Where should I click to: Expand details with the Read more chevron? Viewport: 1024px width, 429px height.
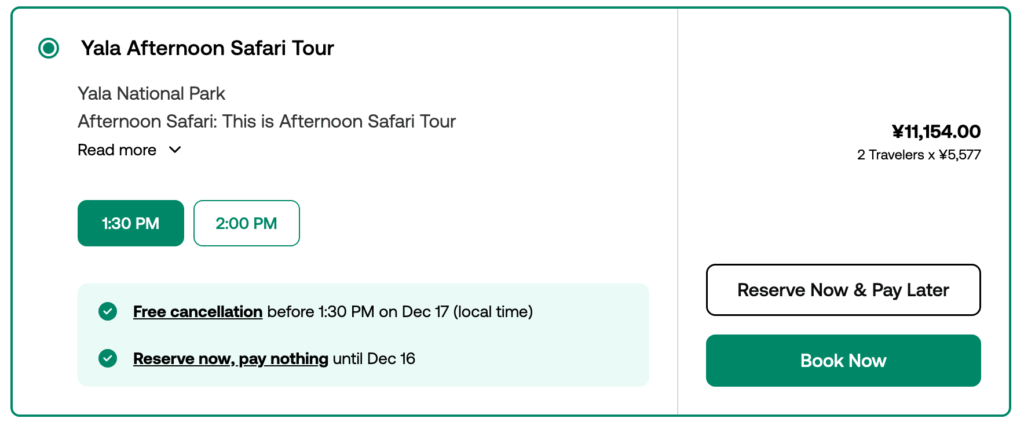click(175, 150)
